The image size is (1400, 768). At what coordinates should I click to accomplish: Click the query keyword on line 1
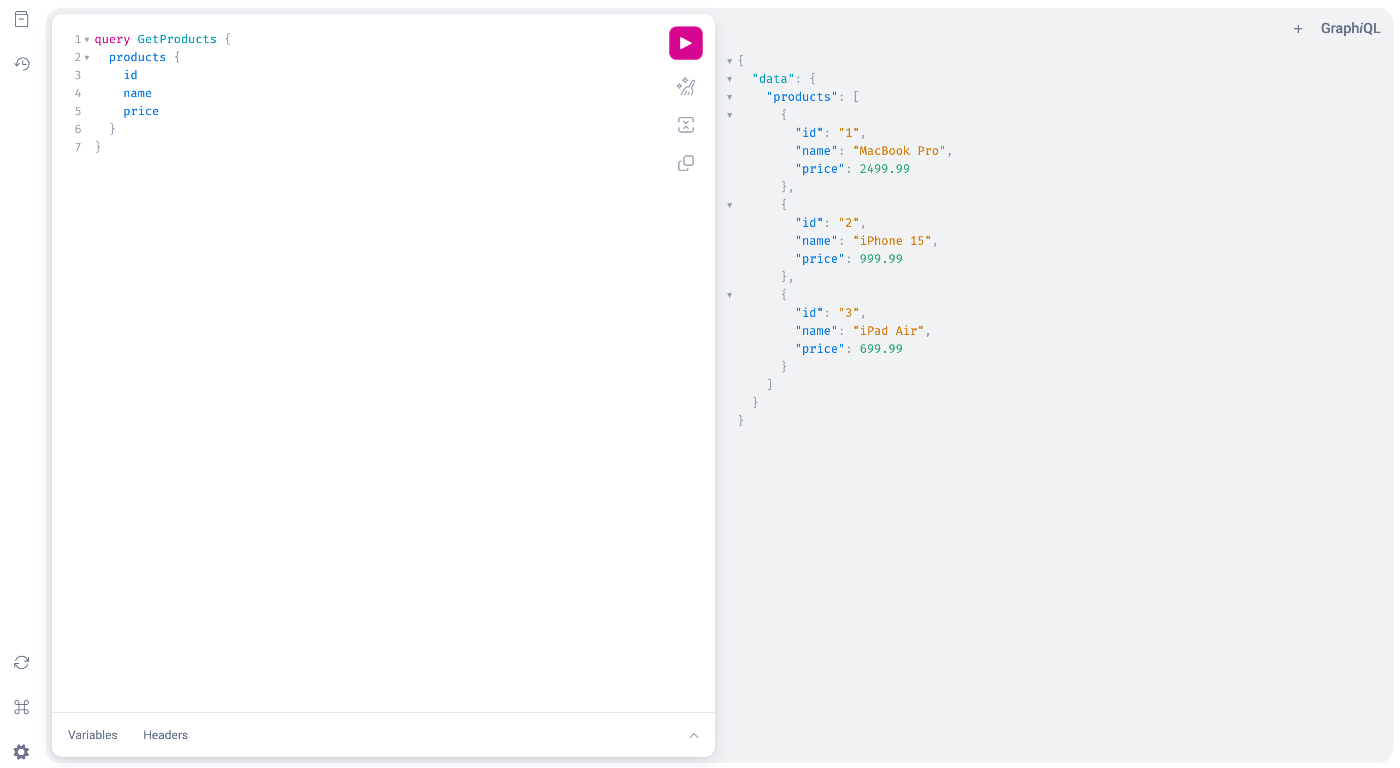(112, 39)
